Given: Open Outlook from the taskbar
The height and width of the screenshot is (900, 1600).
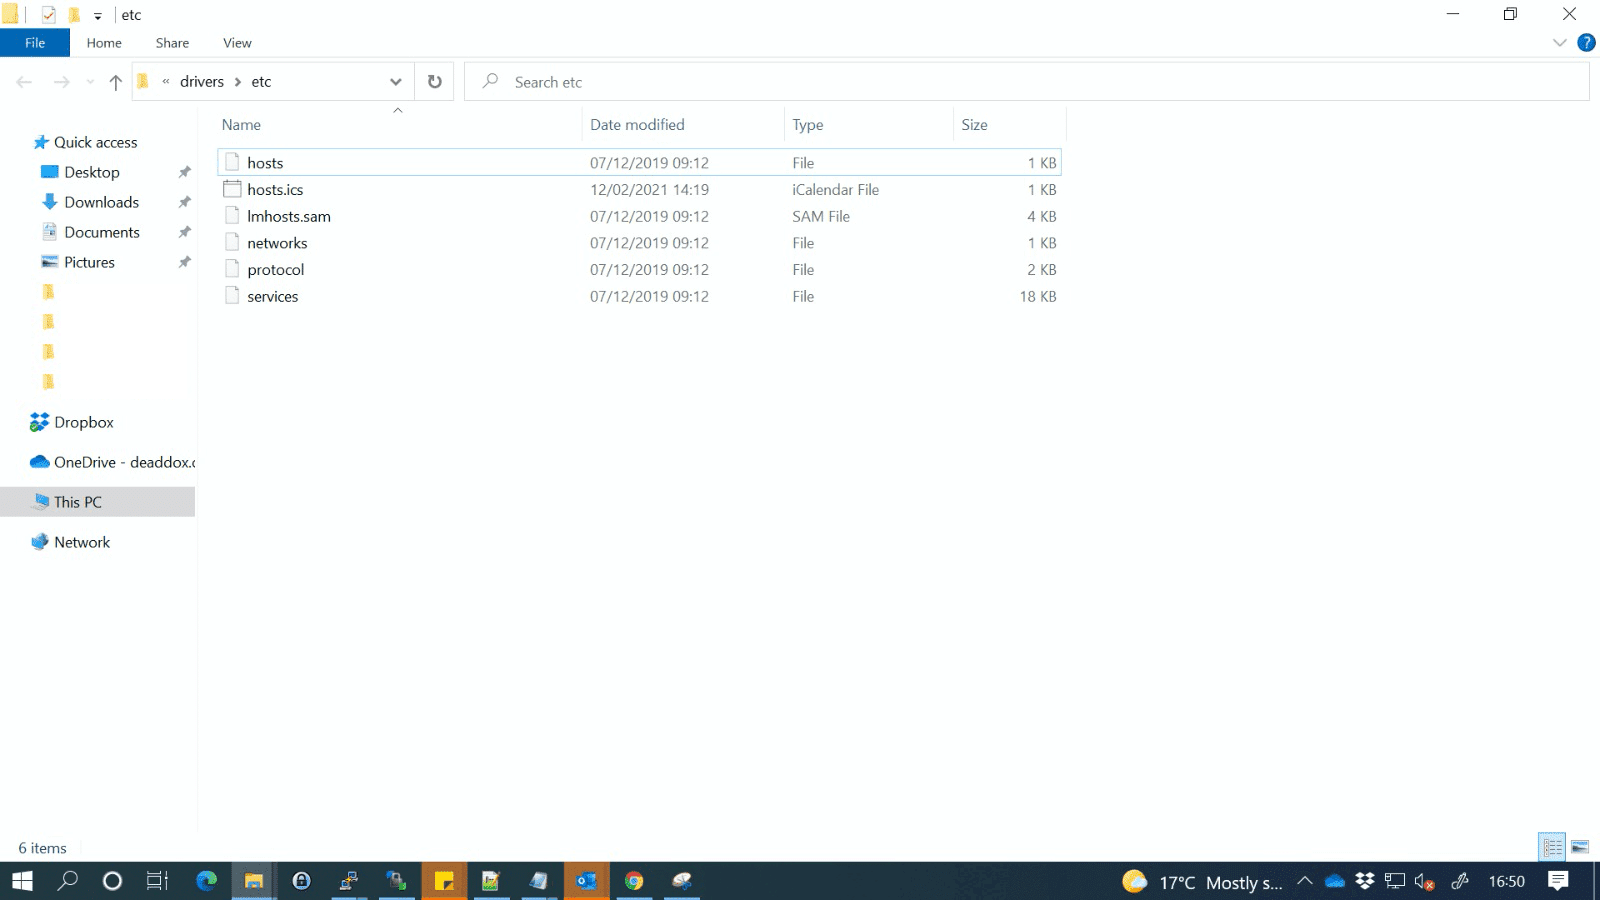Looking at the screenshot, I should (x=587, y=881).
